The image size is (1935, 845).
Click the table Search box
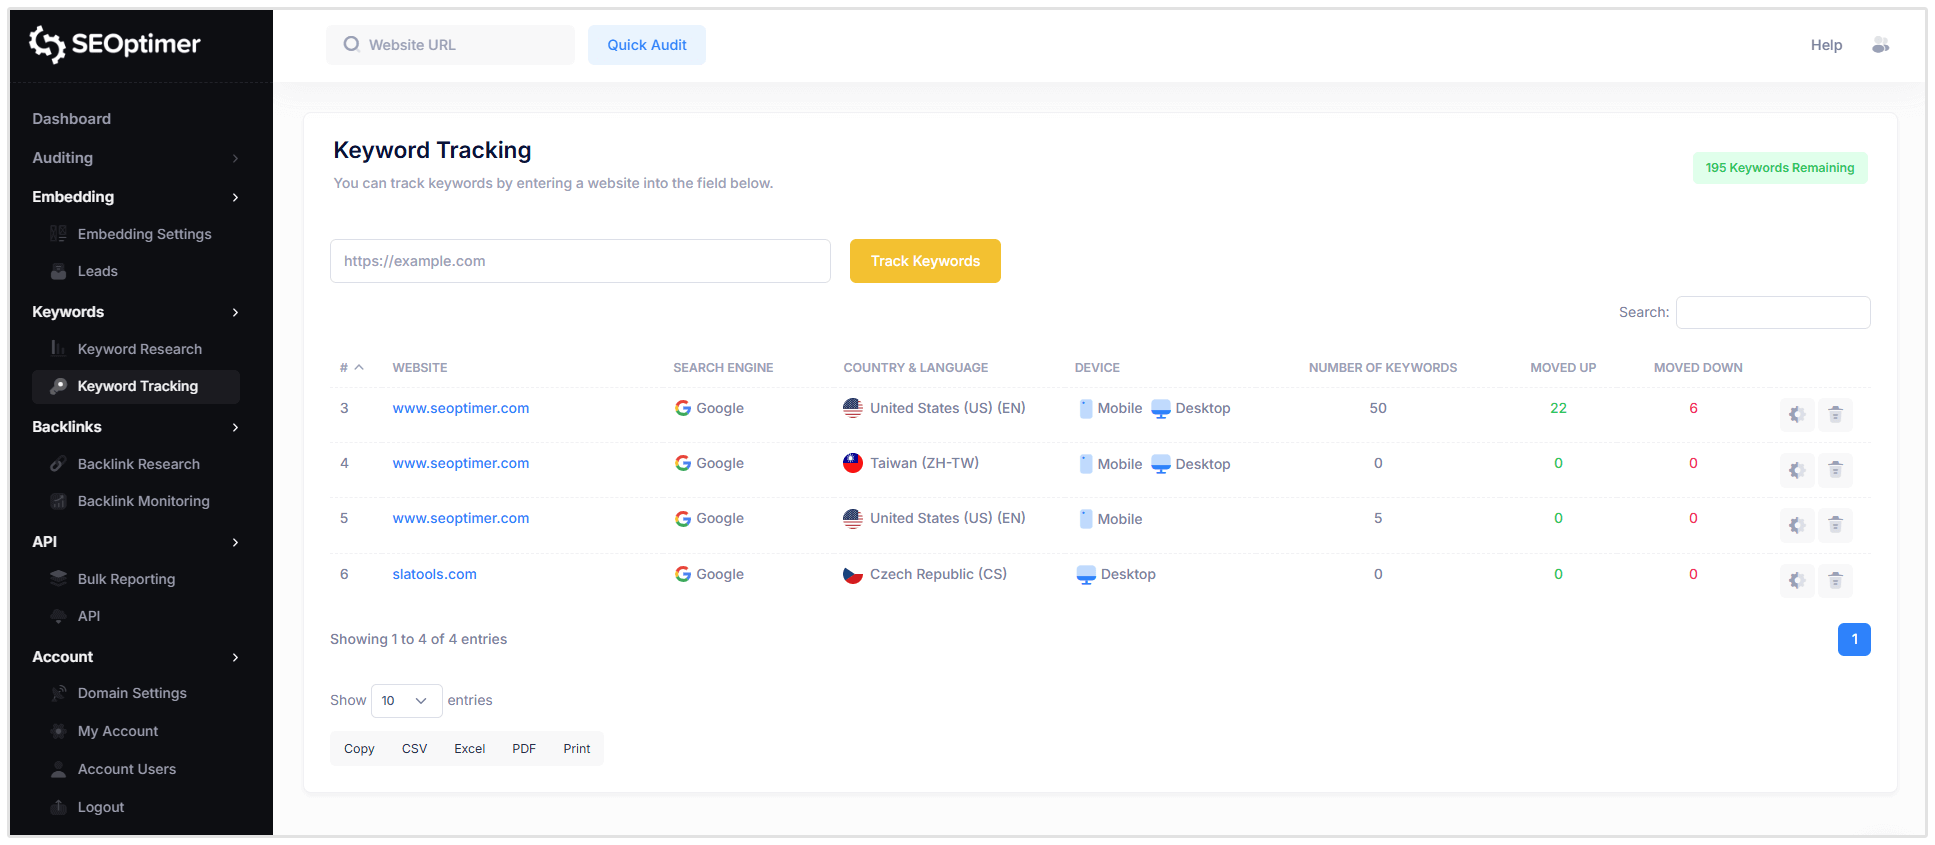click(x=1773, y=312)
